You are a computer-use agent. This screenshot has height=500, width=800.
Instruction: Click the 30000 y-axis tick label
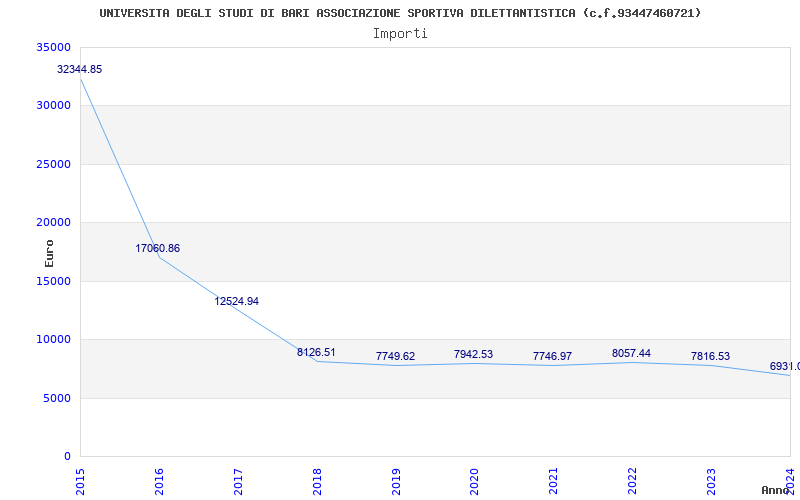coord(53,106)
